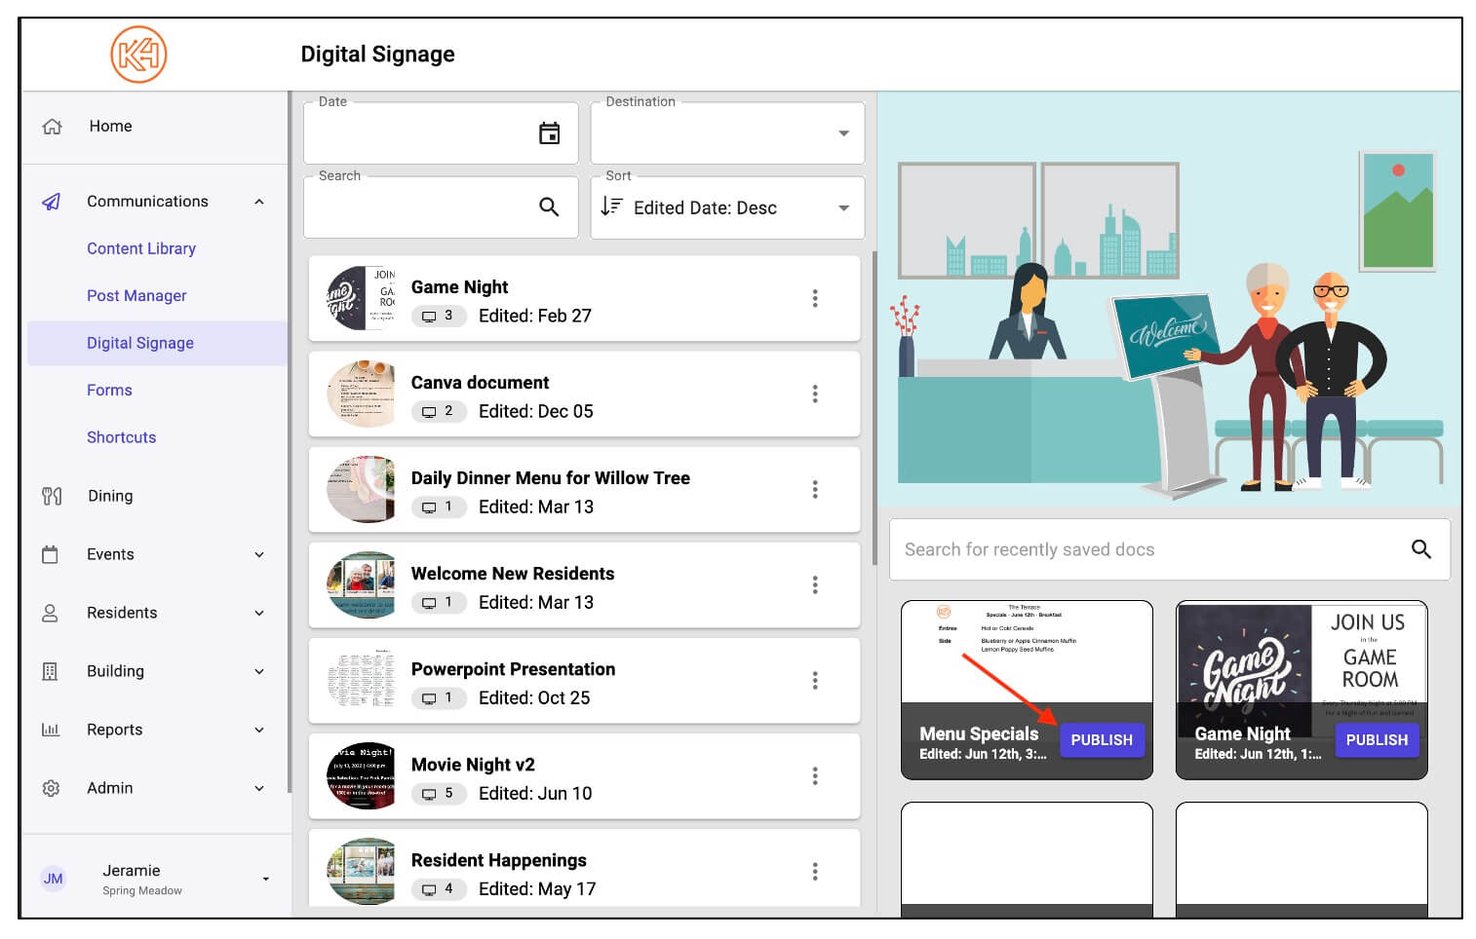Open the Home icon in the sidebar
The image size is (1476, 939).
(x=51, y=126)
